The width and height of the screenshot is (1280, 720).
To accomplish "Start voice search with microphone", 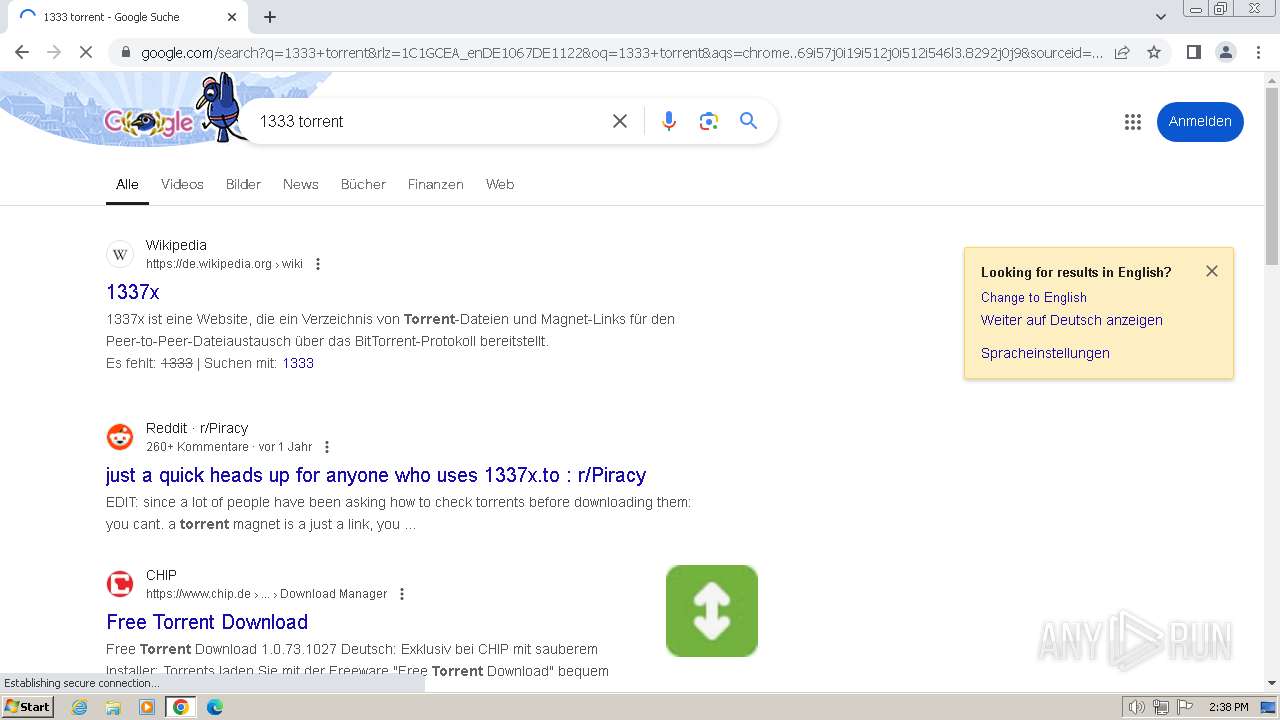I will (x=669, y=121).
